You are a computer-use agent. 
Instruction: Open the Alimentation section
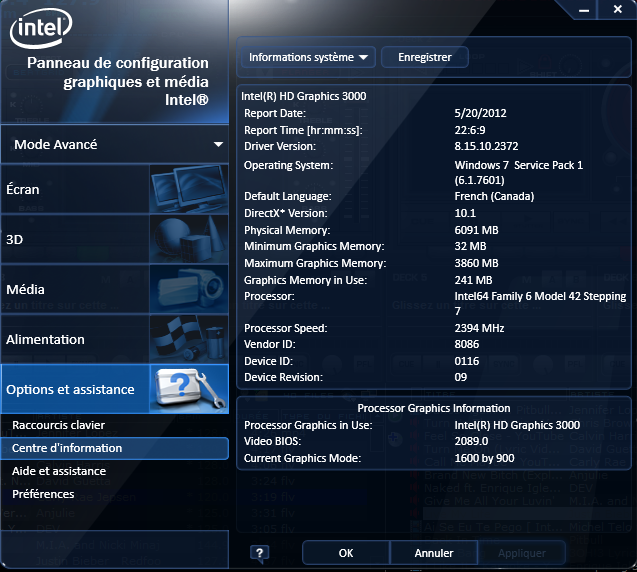pyautogui.click(x=115, y=339)
